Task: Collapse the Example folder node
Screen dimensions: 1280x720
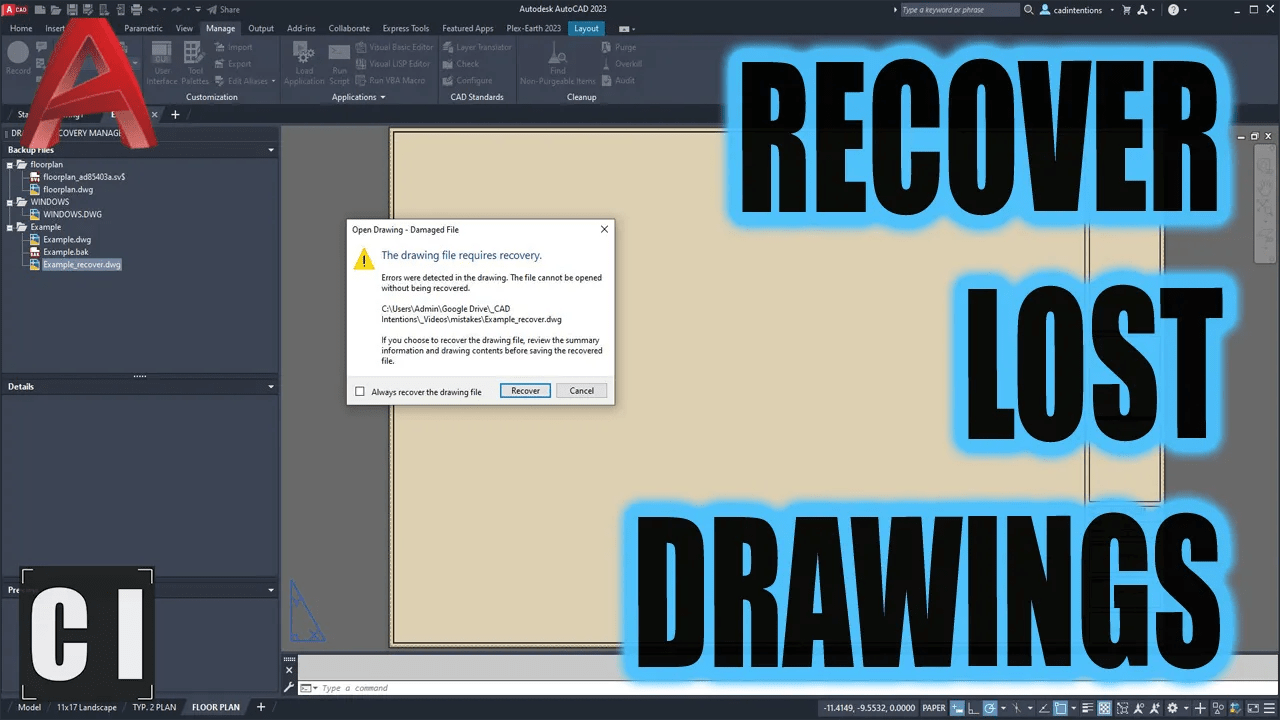Action: (11, 227)
